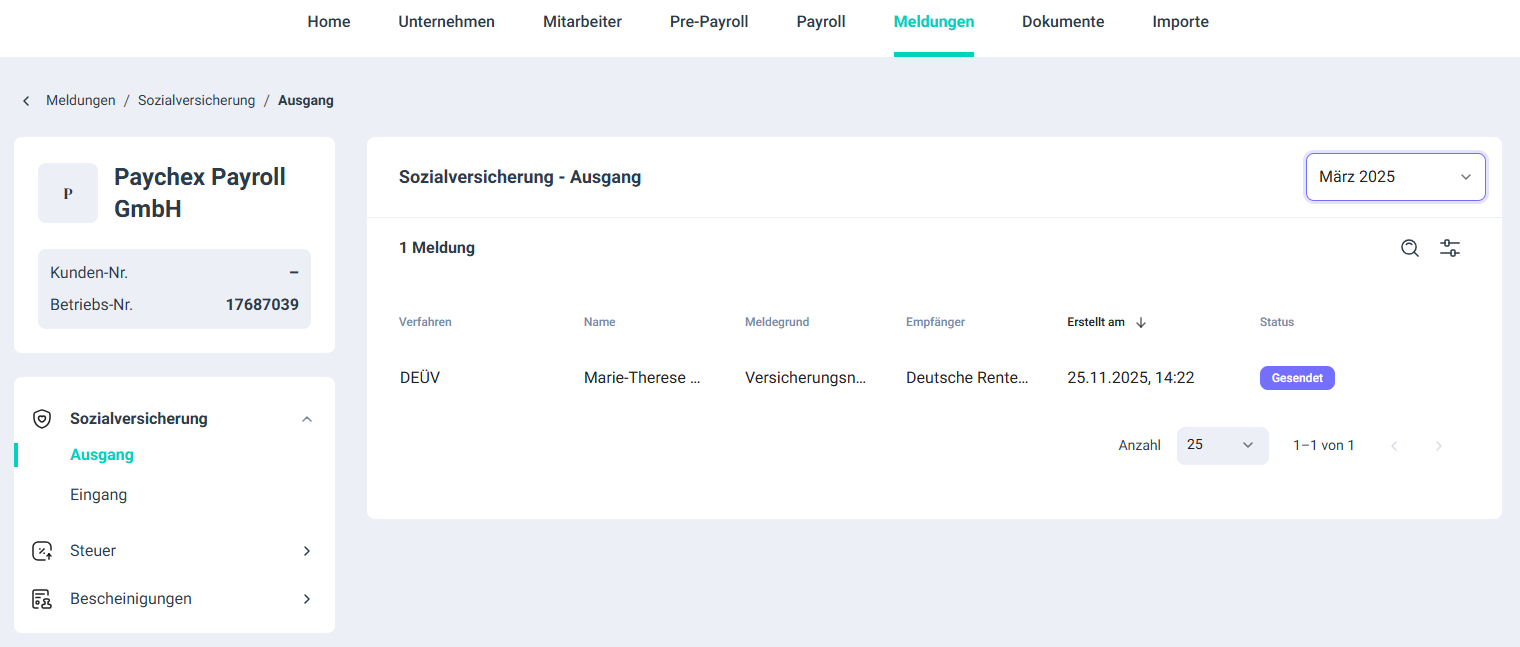Image resolution: width=1520 pixels, height=647 pixels.
Task: Expand the Bescheinigungen section chevron
Action: tap(307, 599)
